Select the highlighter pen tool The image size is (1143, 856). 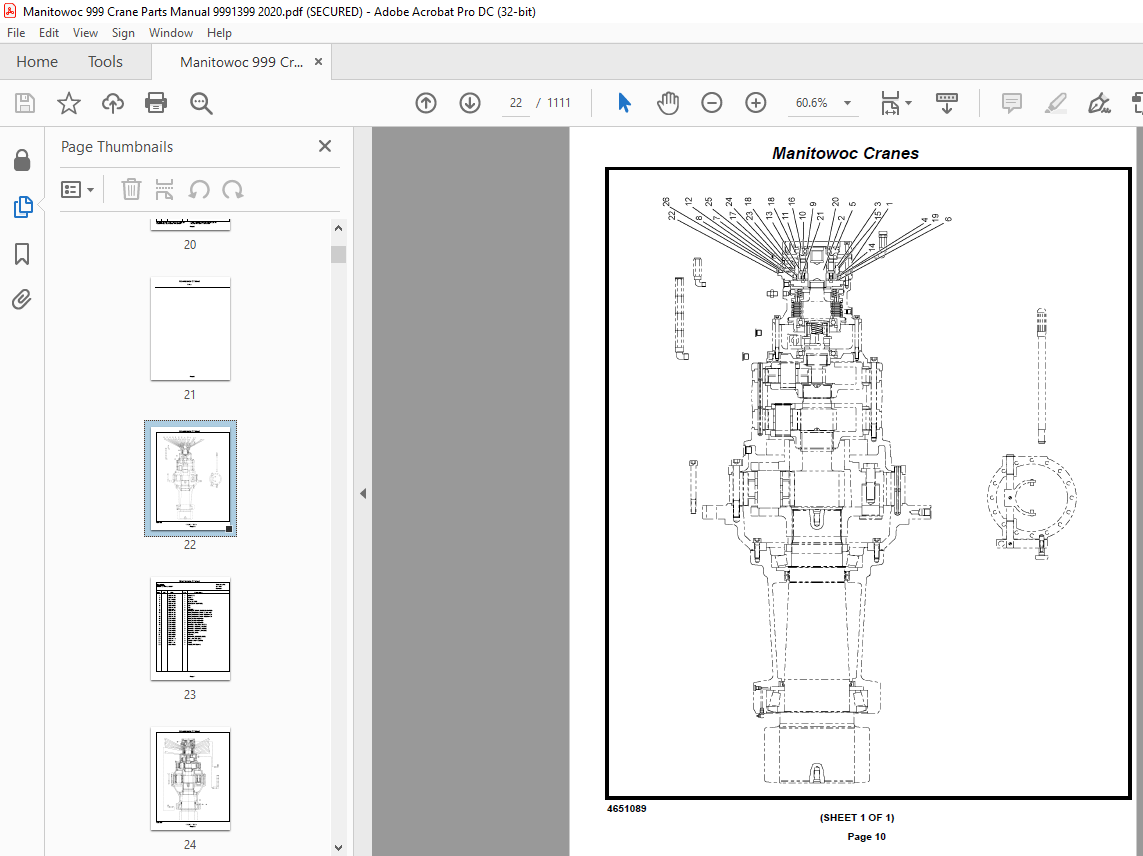click(x=1055, y=103)
